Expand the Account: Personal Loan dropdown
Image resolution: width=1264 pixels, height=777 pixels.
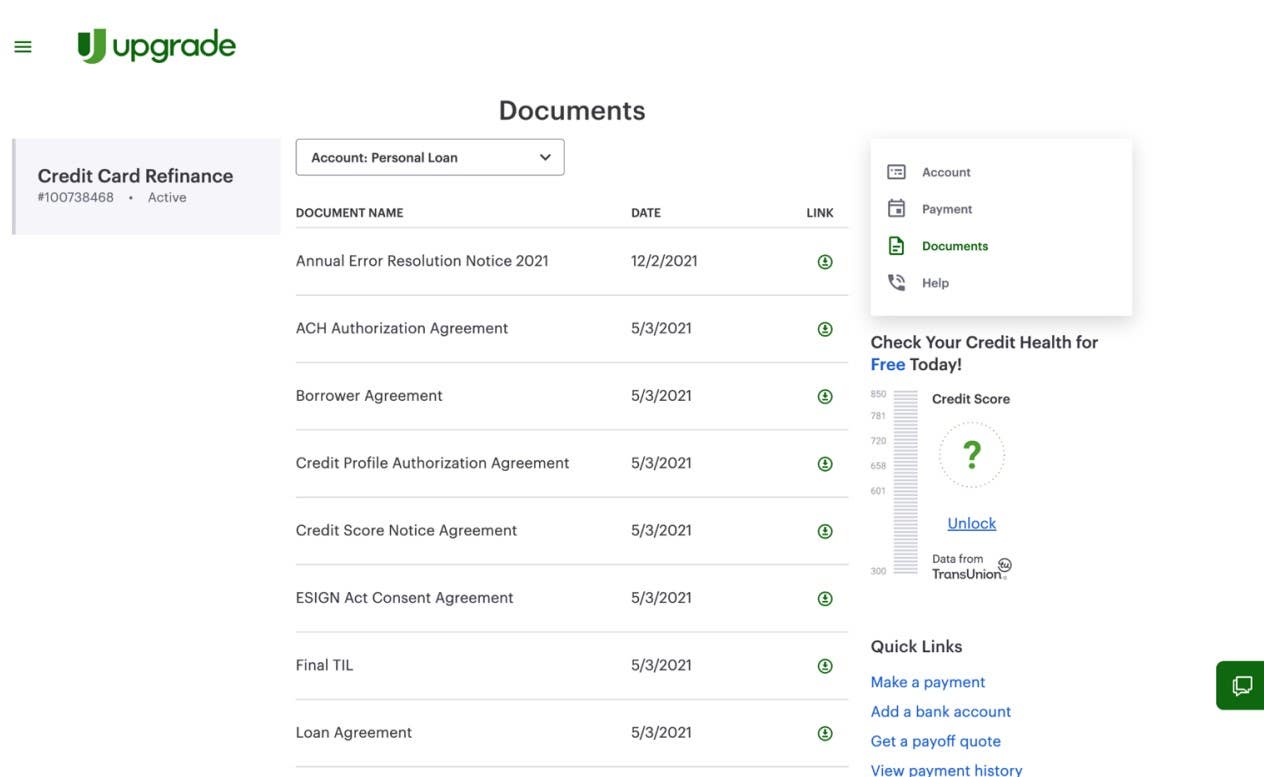point(430,157)
